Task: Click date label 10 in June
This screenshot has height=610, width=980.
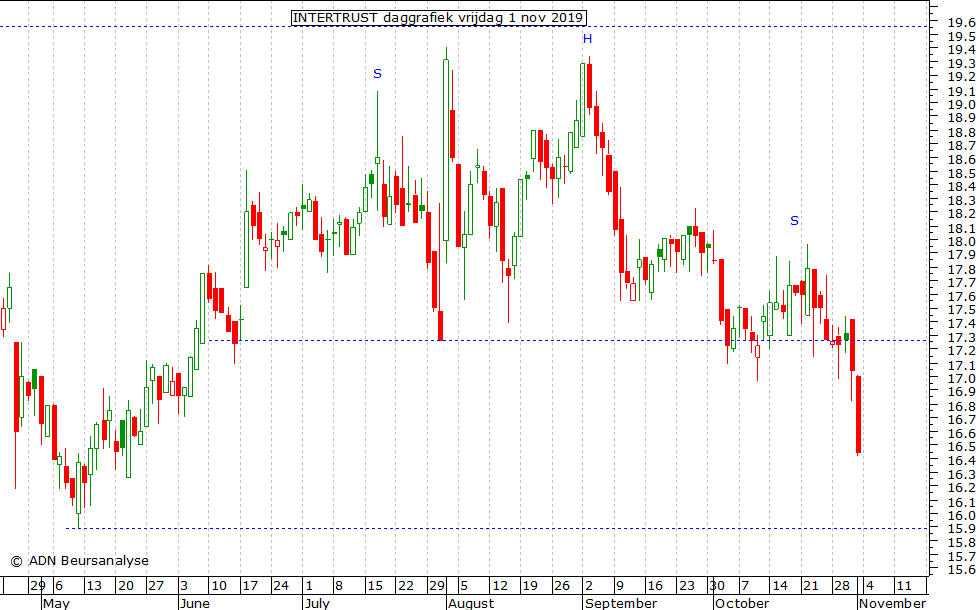Action: point(219,586)
